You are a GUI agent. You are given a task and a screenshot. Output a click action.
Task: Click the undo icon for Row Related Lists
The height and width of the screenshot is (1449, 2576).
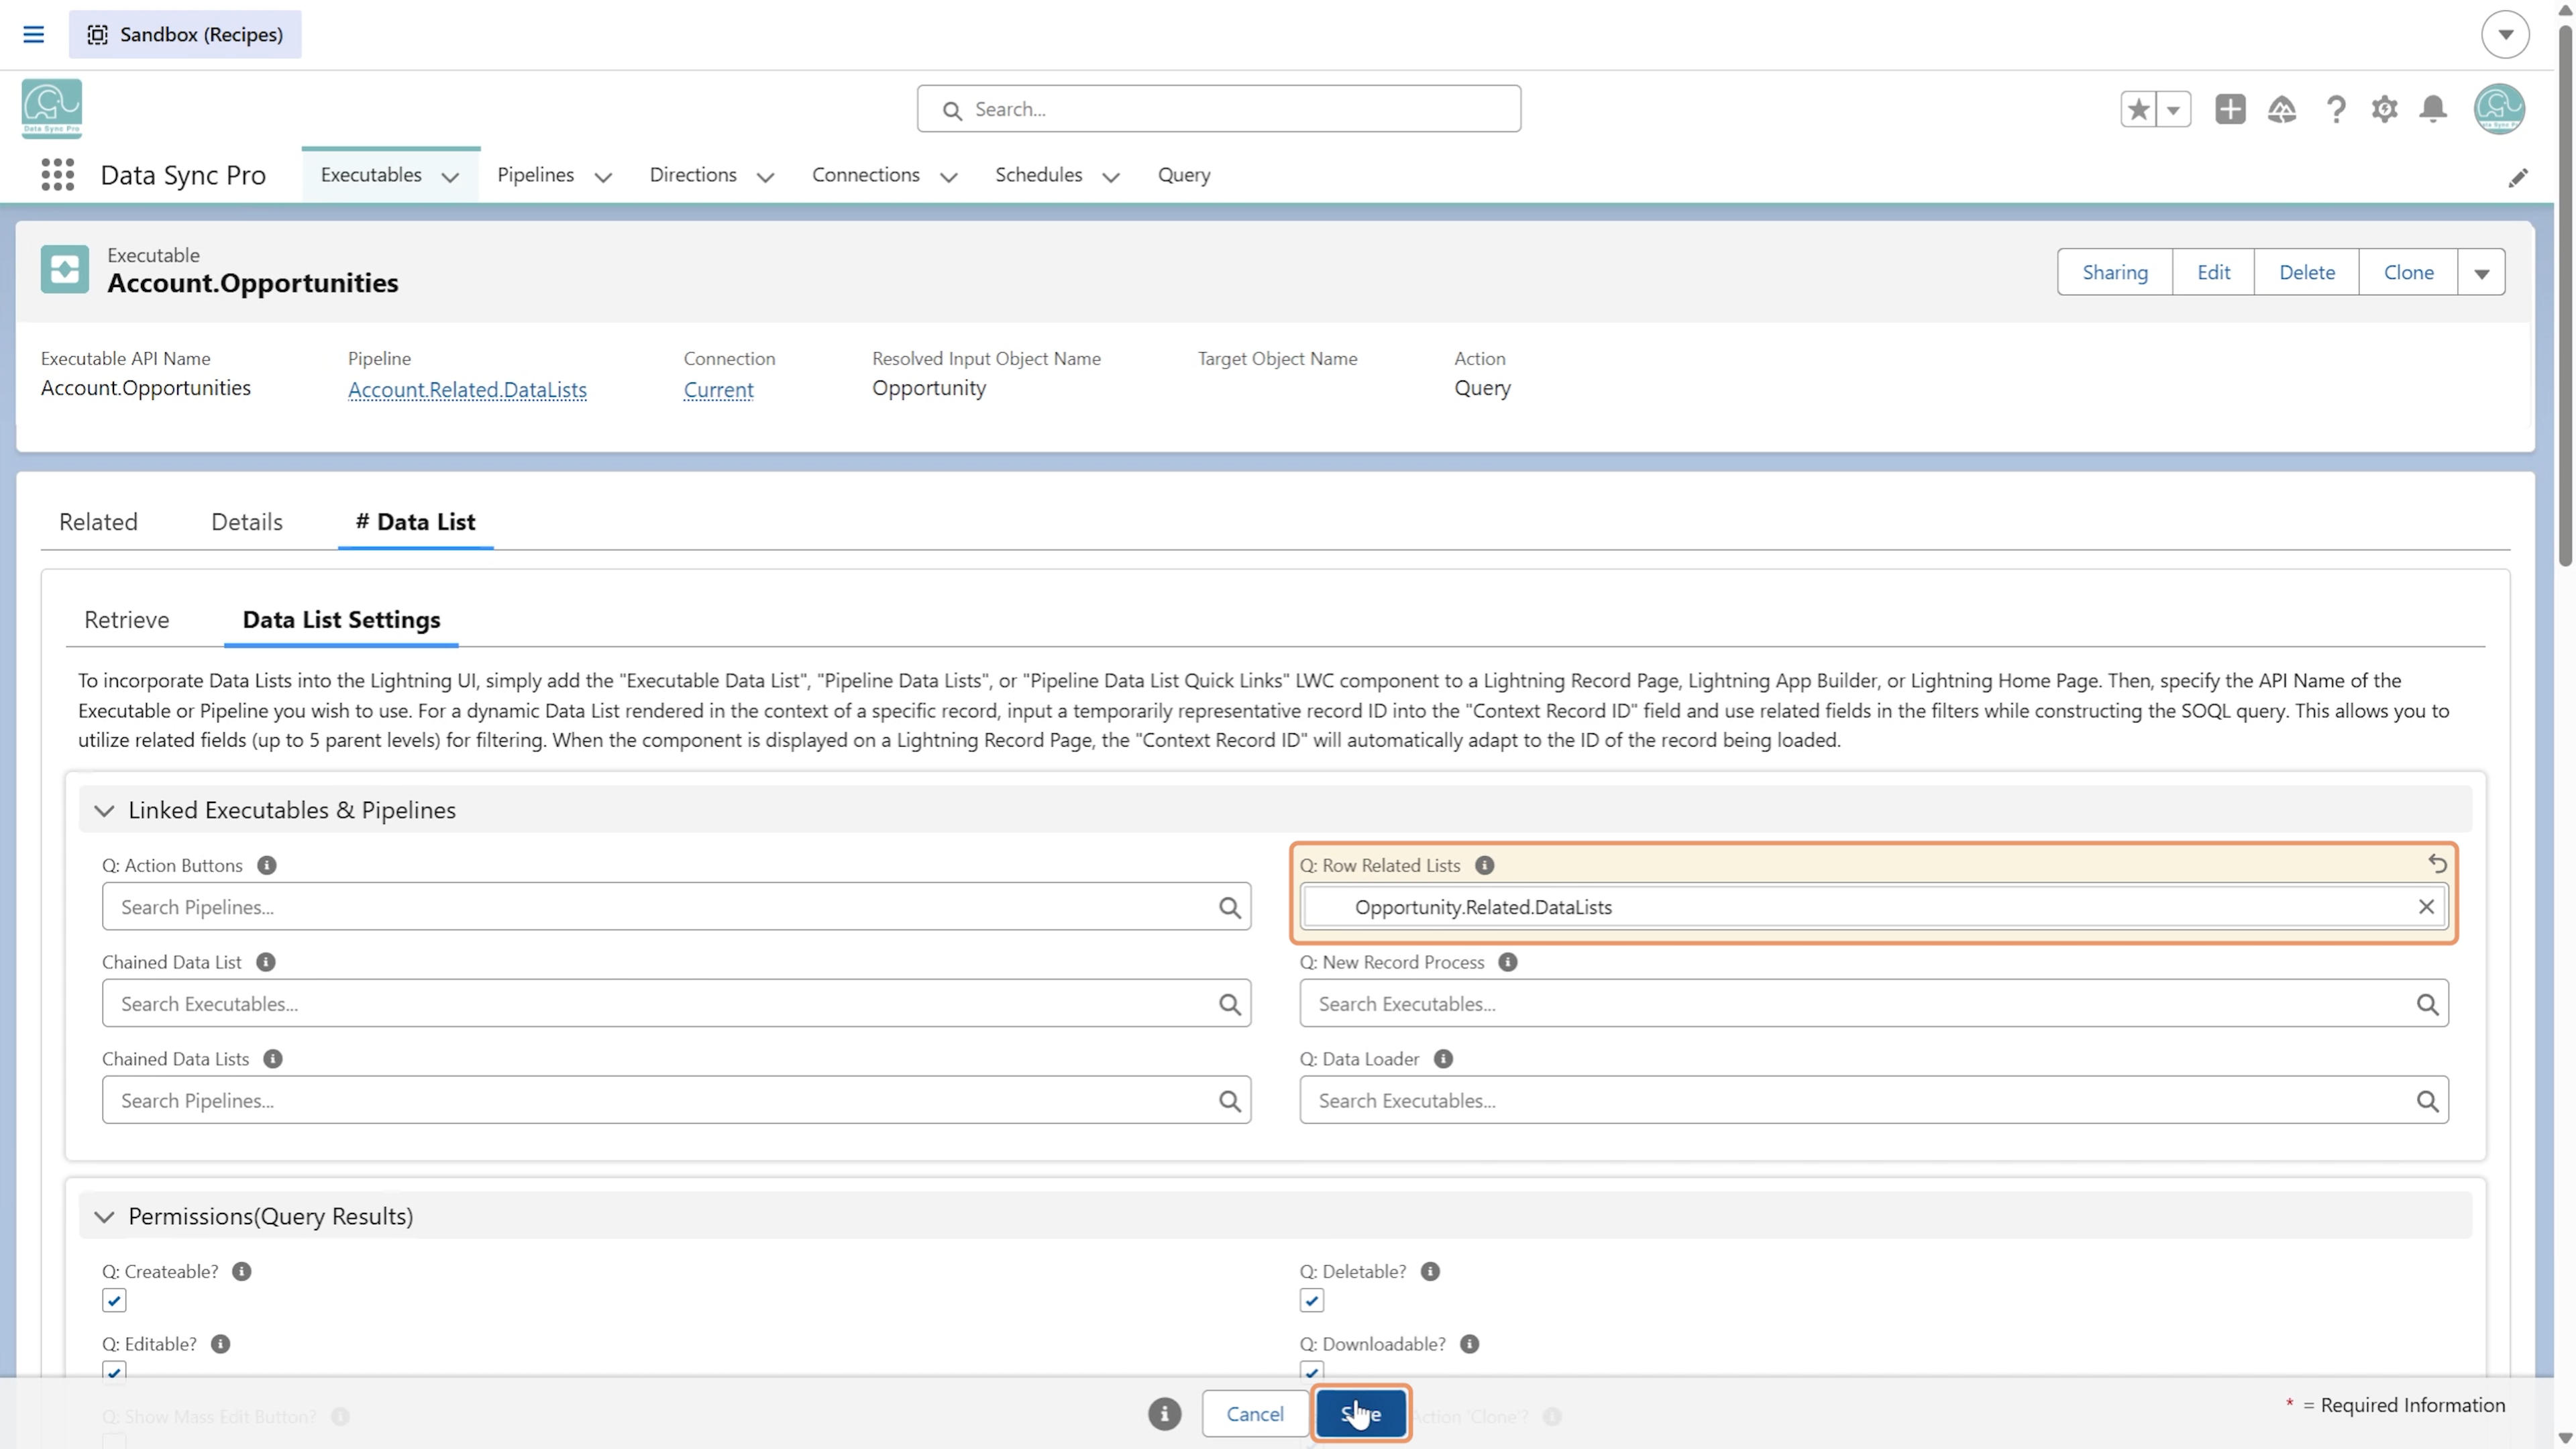[2437, 863]
